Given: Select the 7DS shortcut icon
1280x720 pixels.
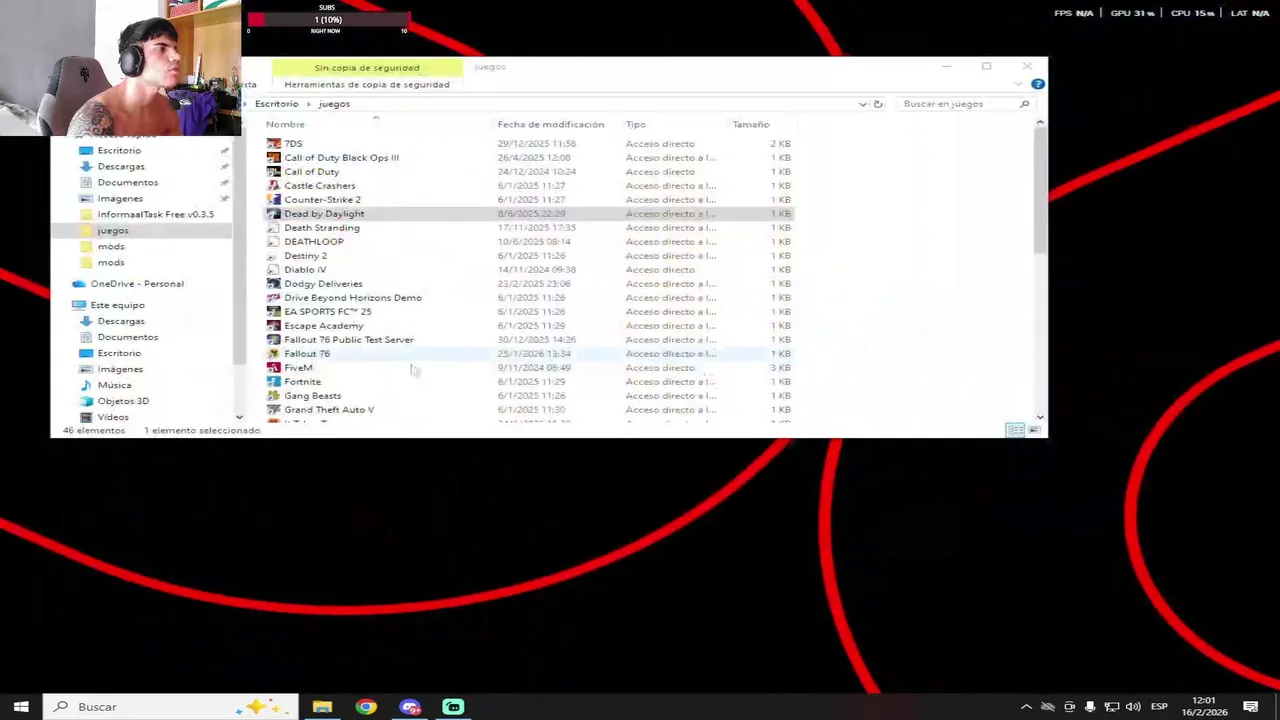Looking at the screenshot, I should click(x=274, y=144).
